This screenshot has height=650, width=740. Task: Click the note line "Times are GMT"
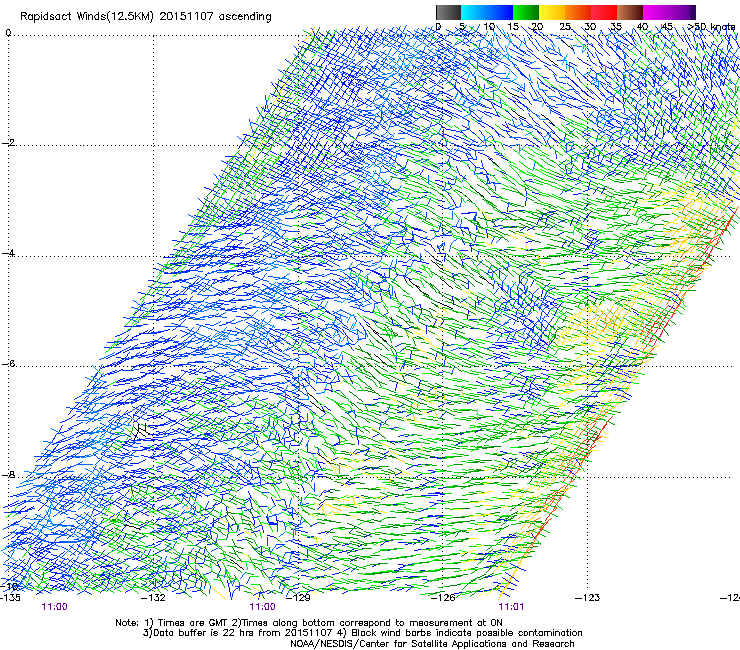[x=193, y=623]
